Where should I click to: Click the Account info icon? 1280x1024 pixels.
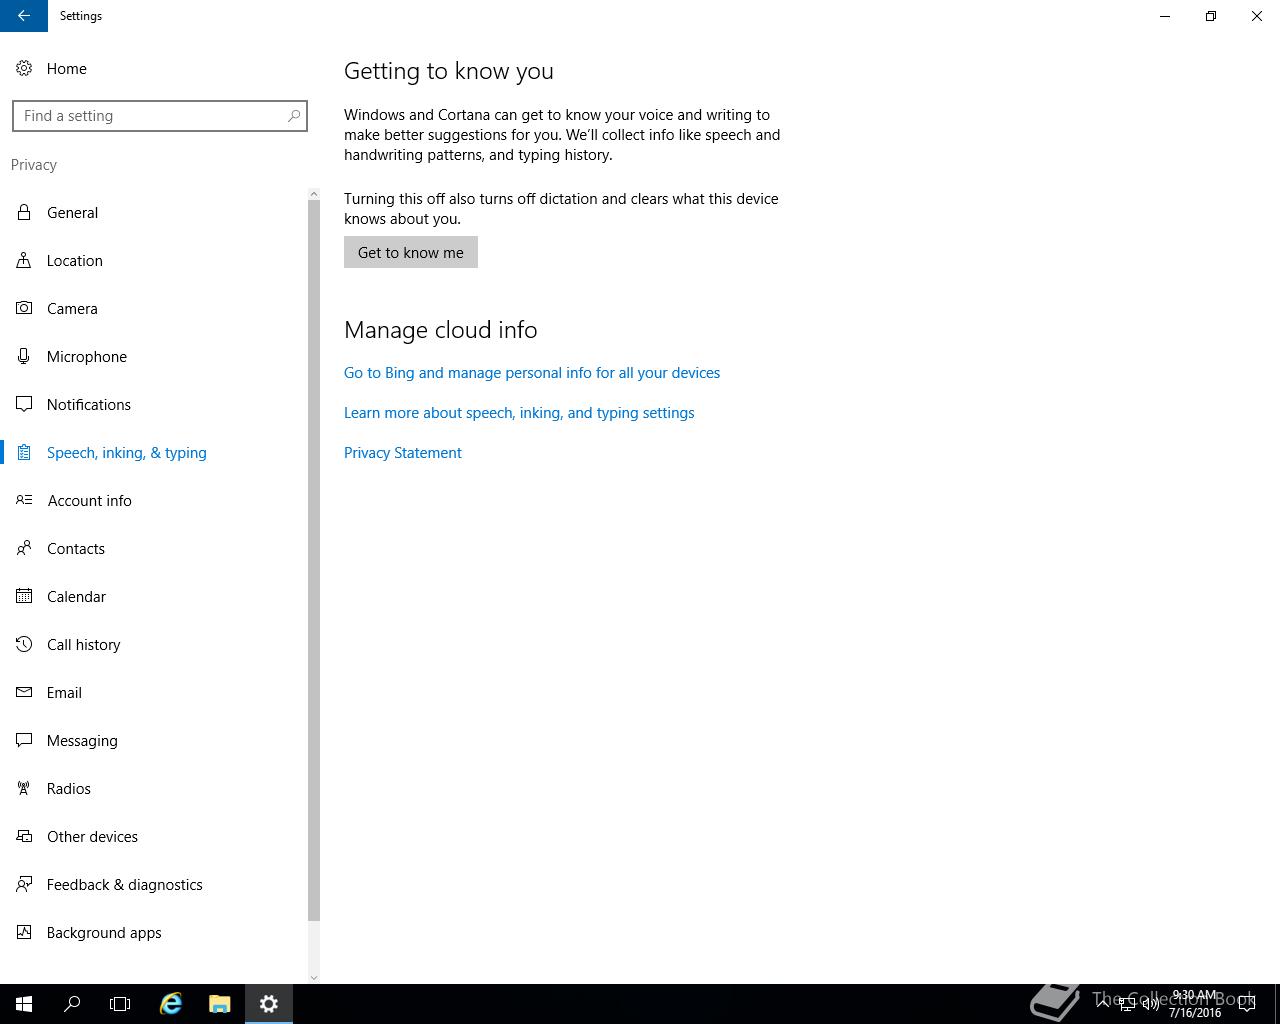point(24,500)
